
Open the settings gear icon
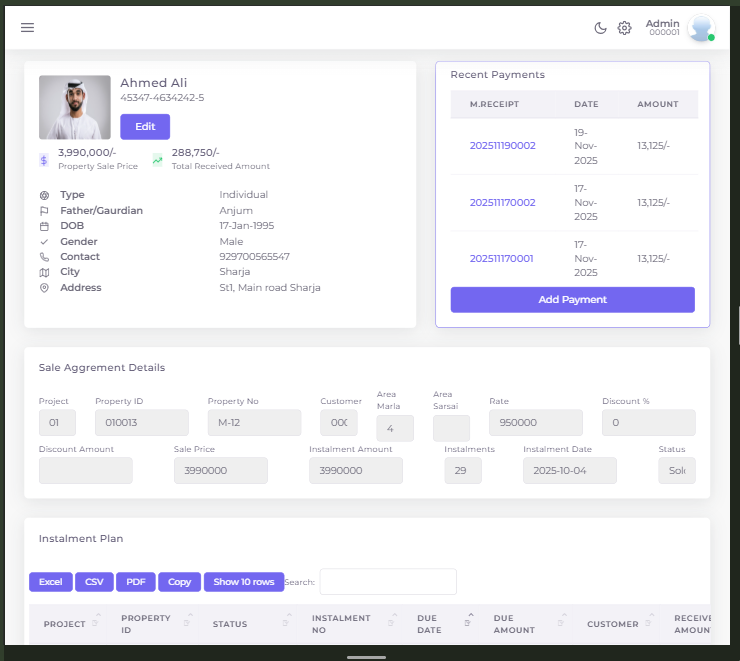(624, 28)
